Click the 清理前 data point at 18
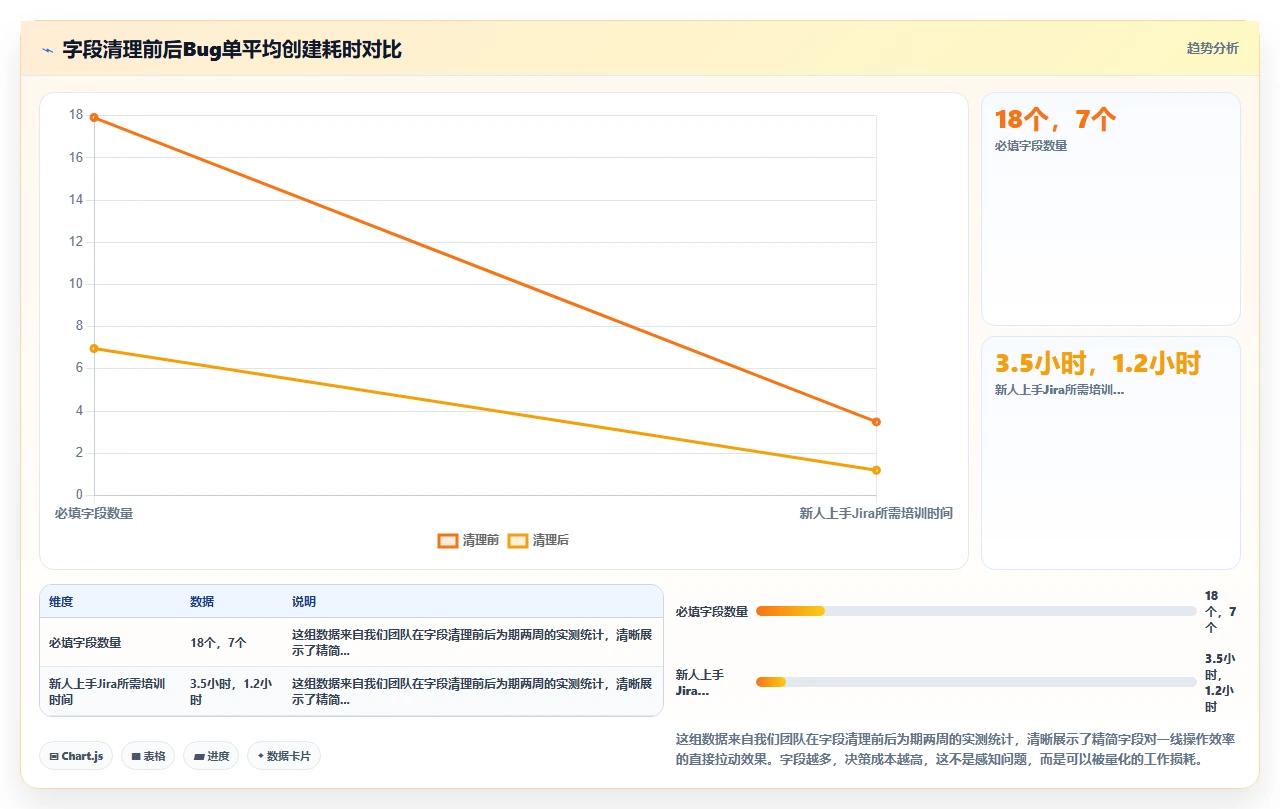The image size is (1280, 809). [x=94, y=117]
